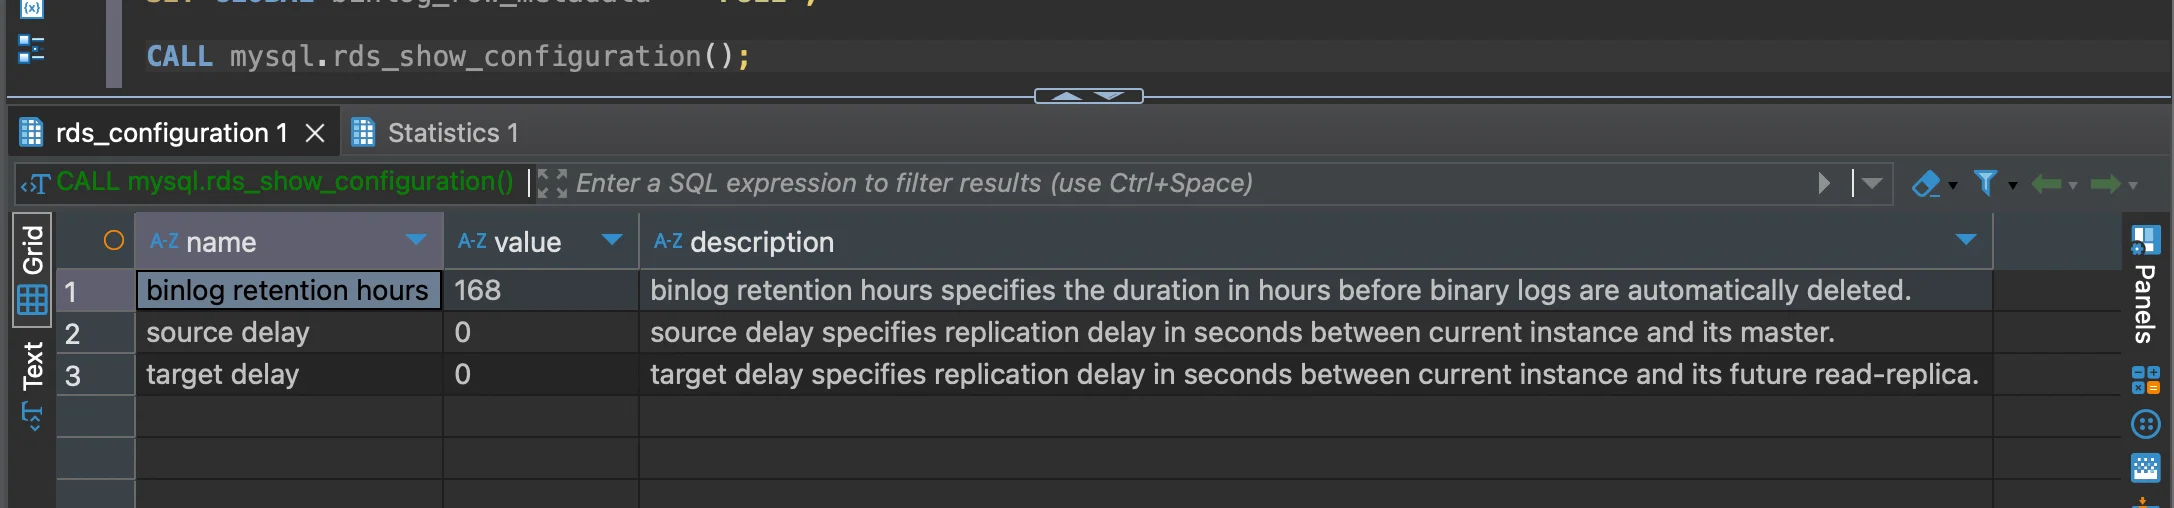Click the expand filter field icon
Viewport: 2174px width, 508px height.
coord(552,183)
